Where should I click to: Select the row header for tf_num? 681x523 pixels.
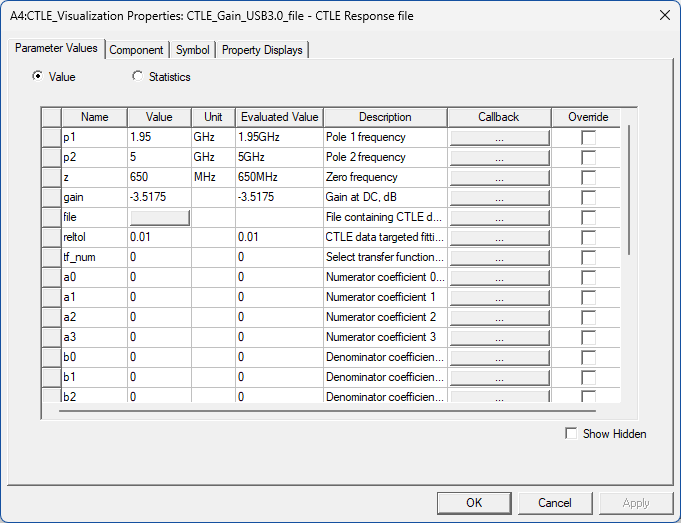(x=52, y=257)
